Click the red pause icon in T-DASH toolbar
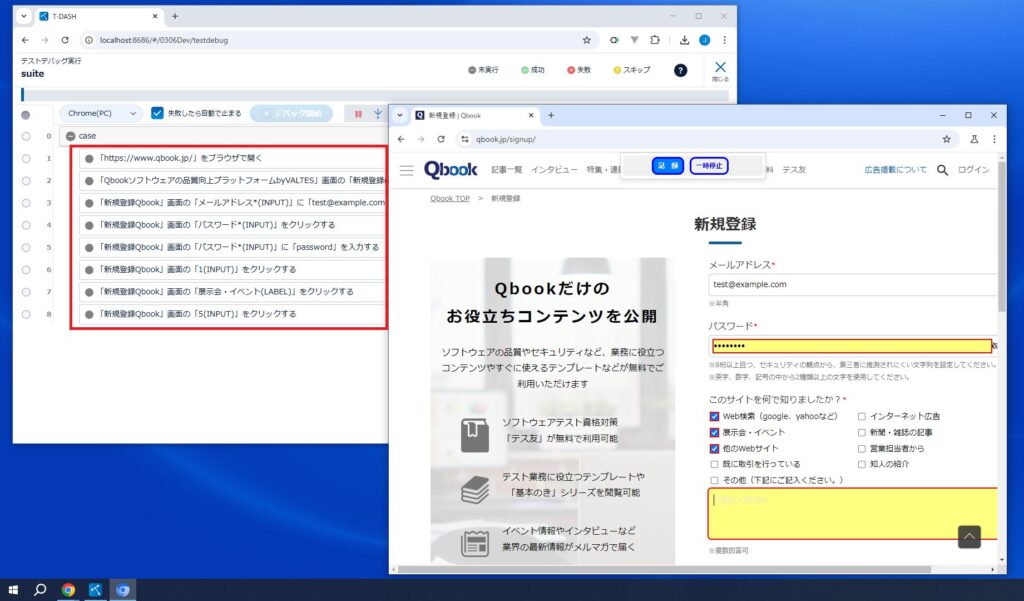The height and width of the screenshot is (601, 1024). [358, 114]
